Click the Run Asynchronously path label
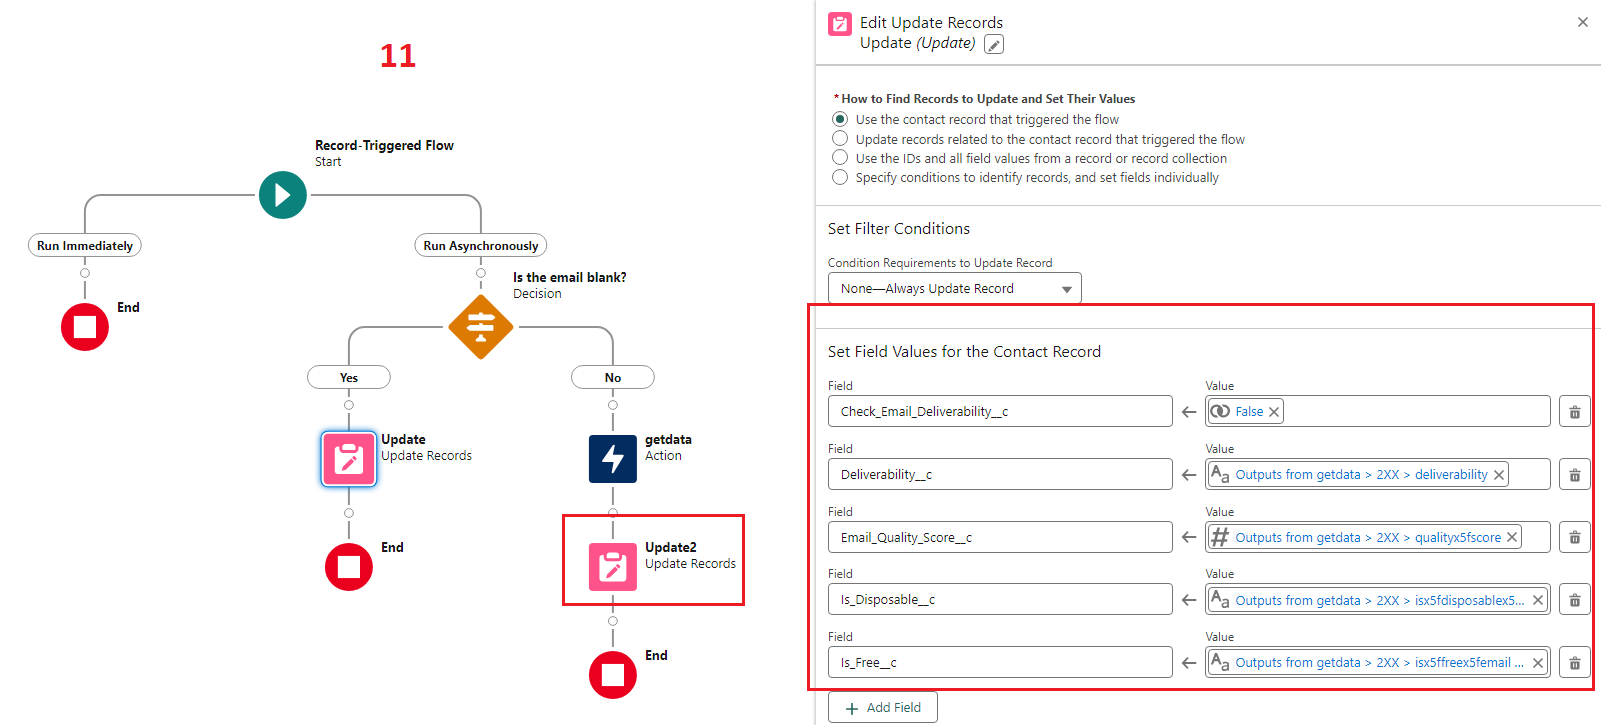Viewport: 1601px width, 725px height. (x=481, y=246)
